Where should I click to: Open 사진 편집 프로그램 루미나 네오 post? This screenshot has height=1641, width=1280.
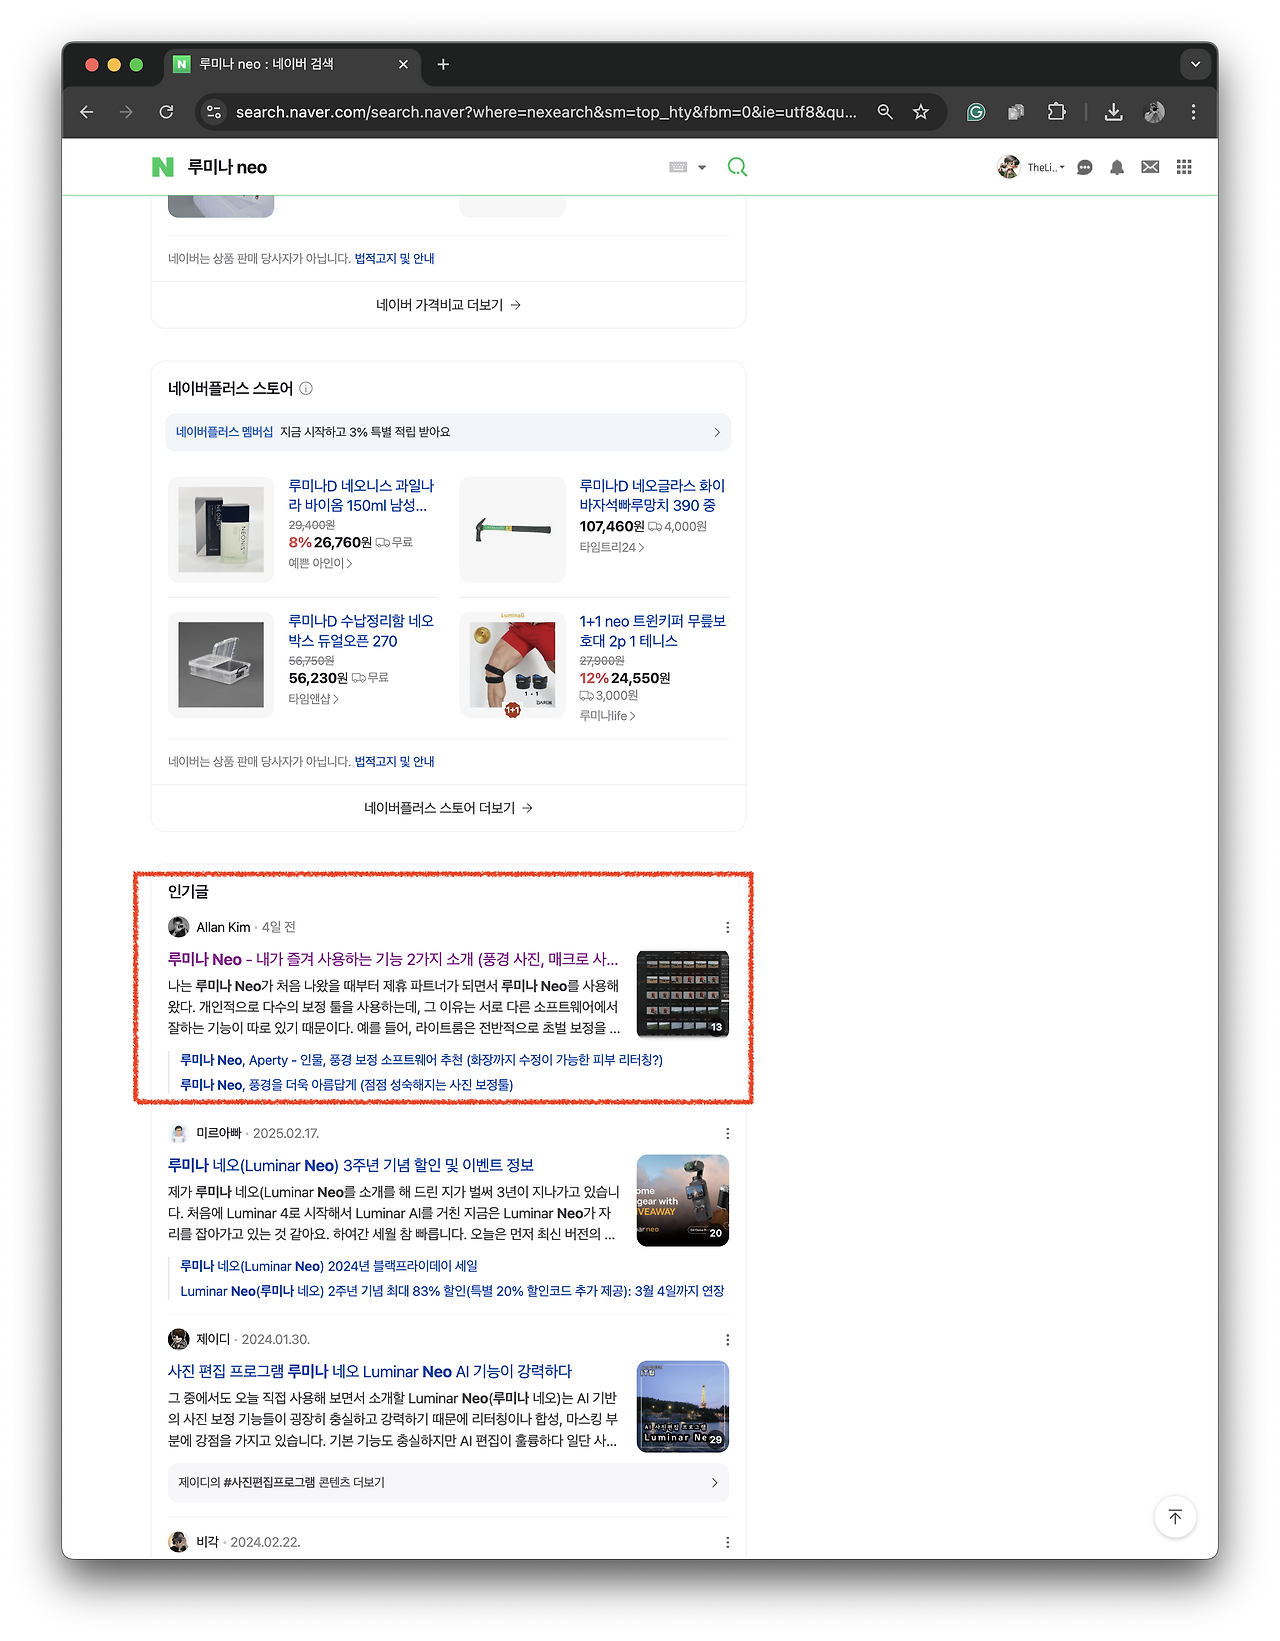[x=370, y=1371]
